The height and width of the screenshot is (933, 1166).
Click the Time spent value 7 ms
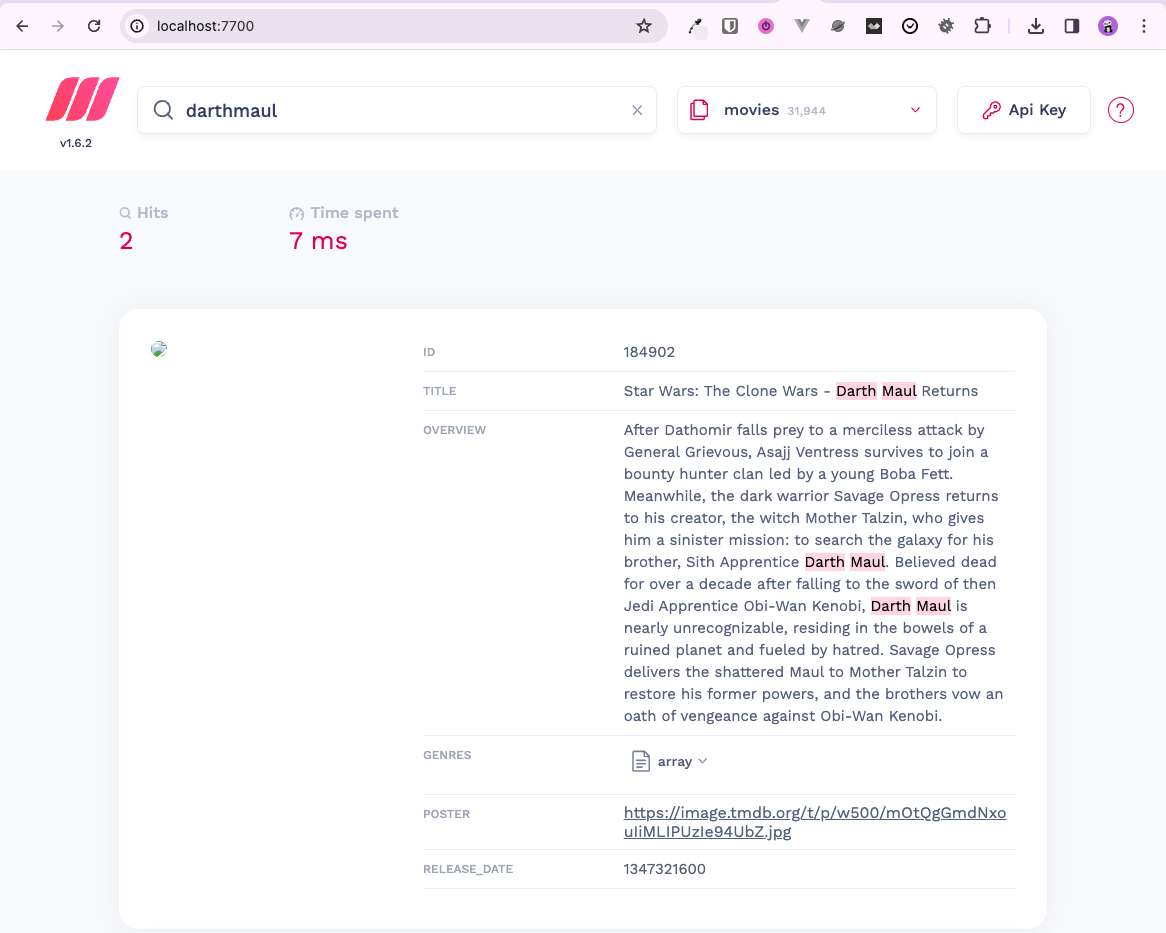click(318, 241)
